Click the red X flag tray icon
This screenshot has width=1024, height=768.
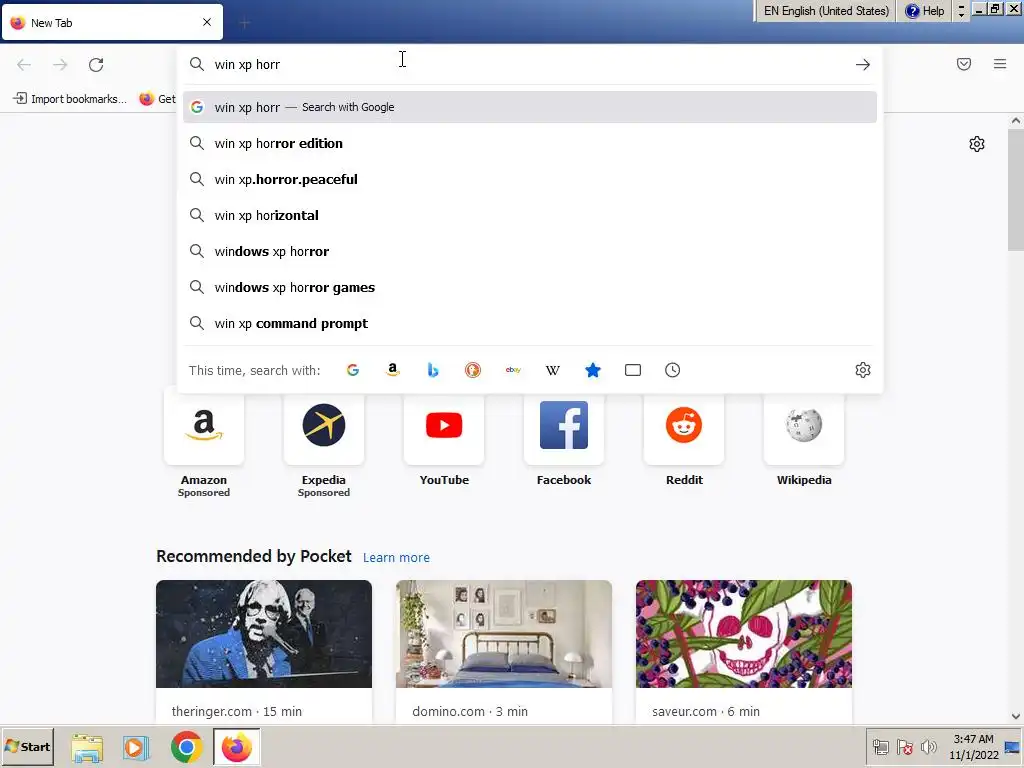point(905,746)
